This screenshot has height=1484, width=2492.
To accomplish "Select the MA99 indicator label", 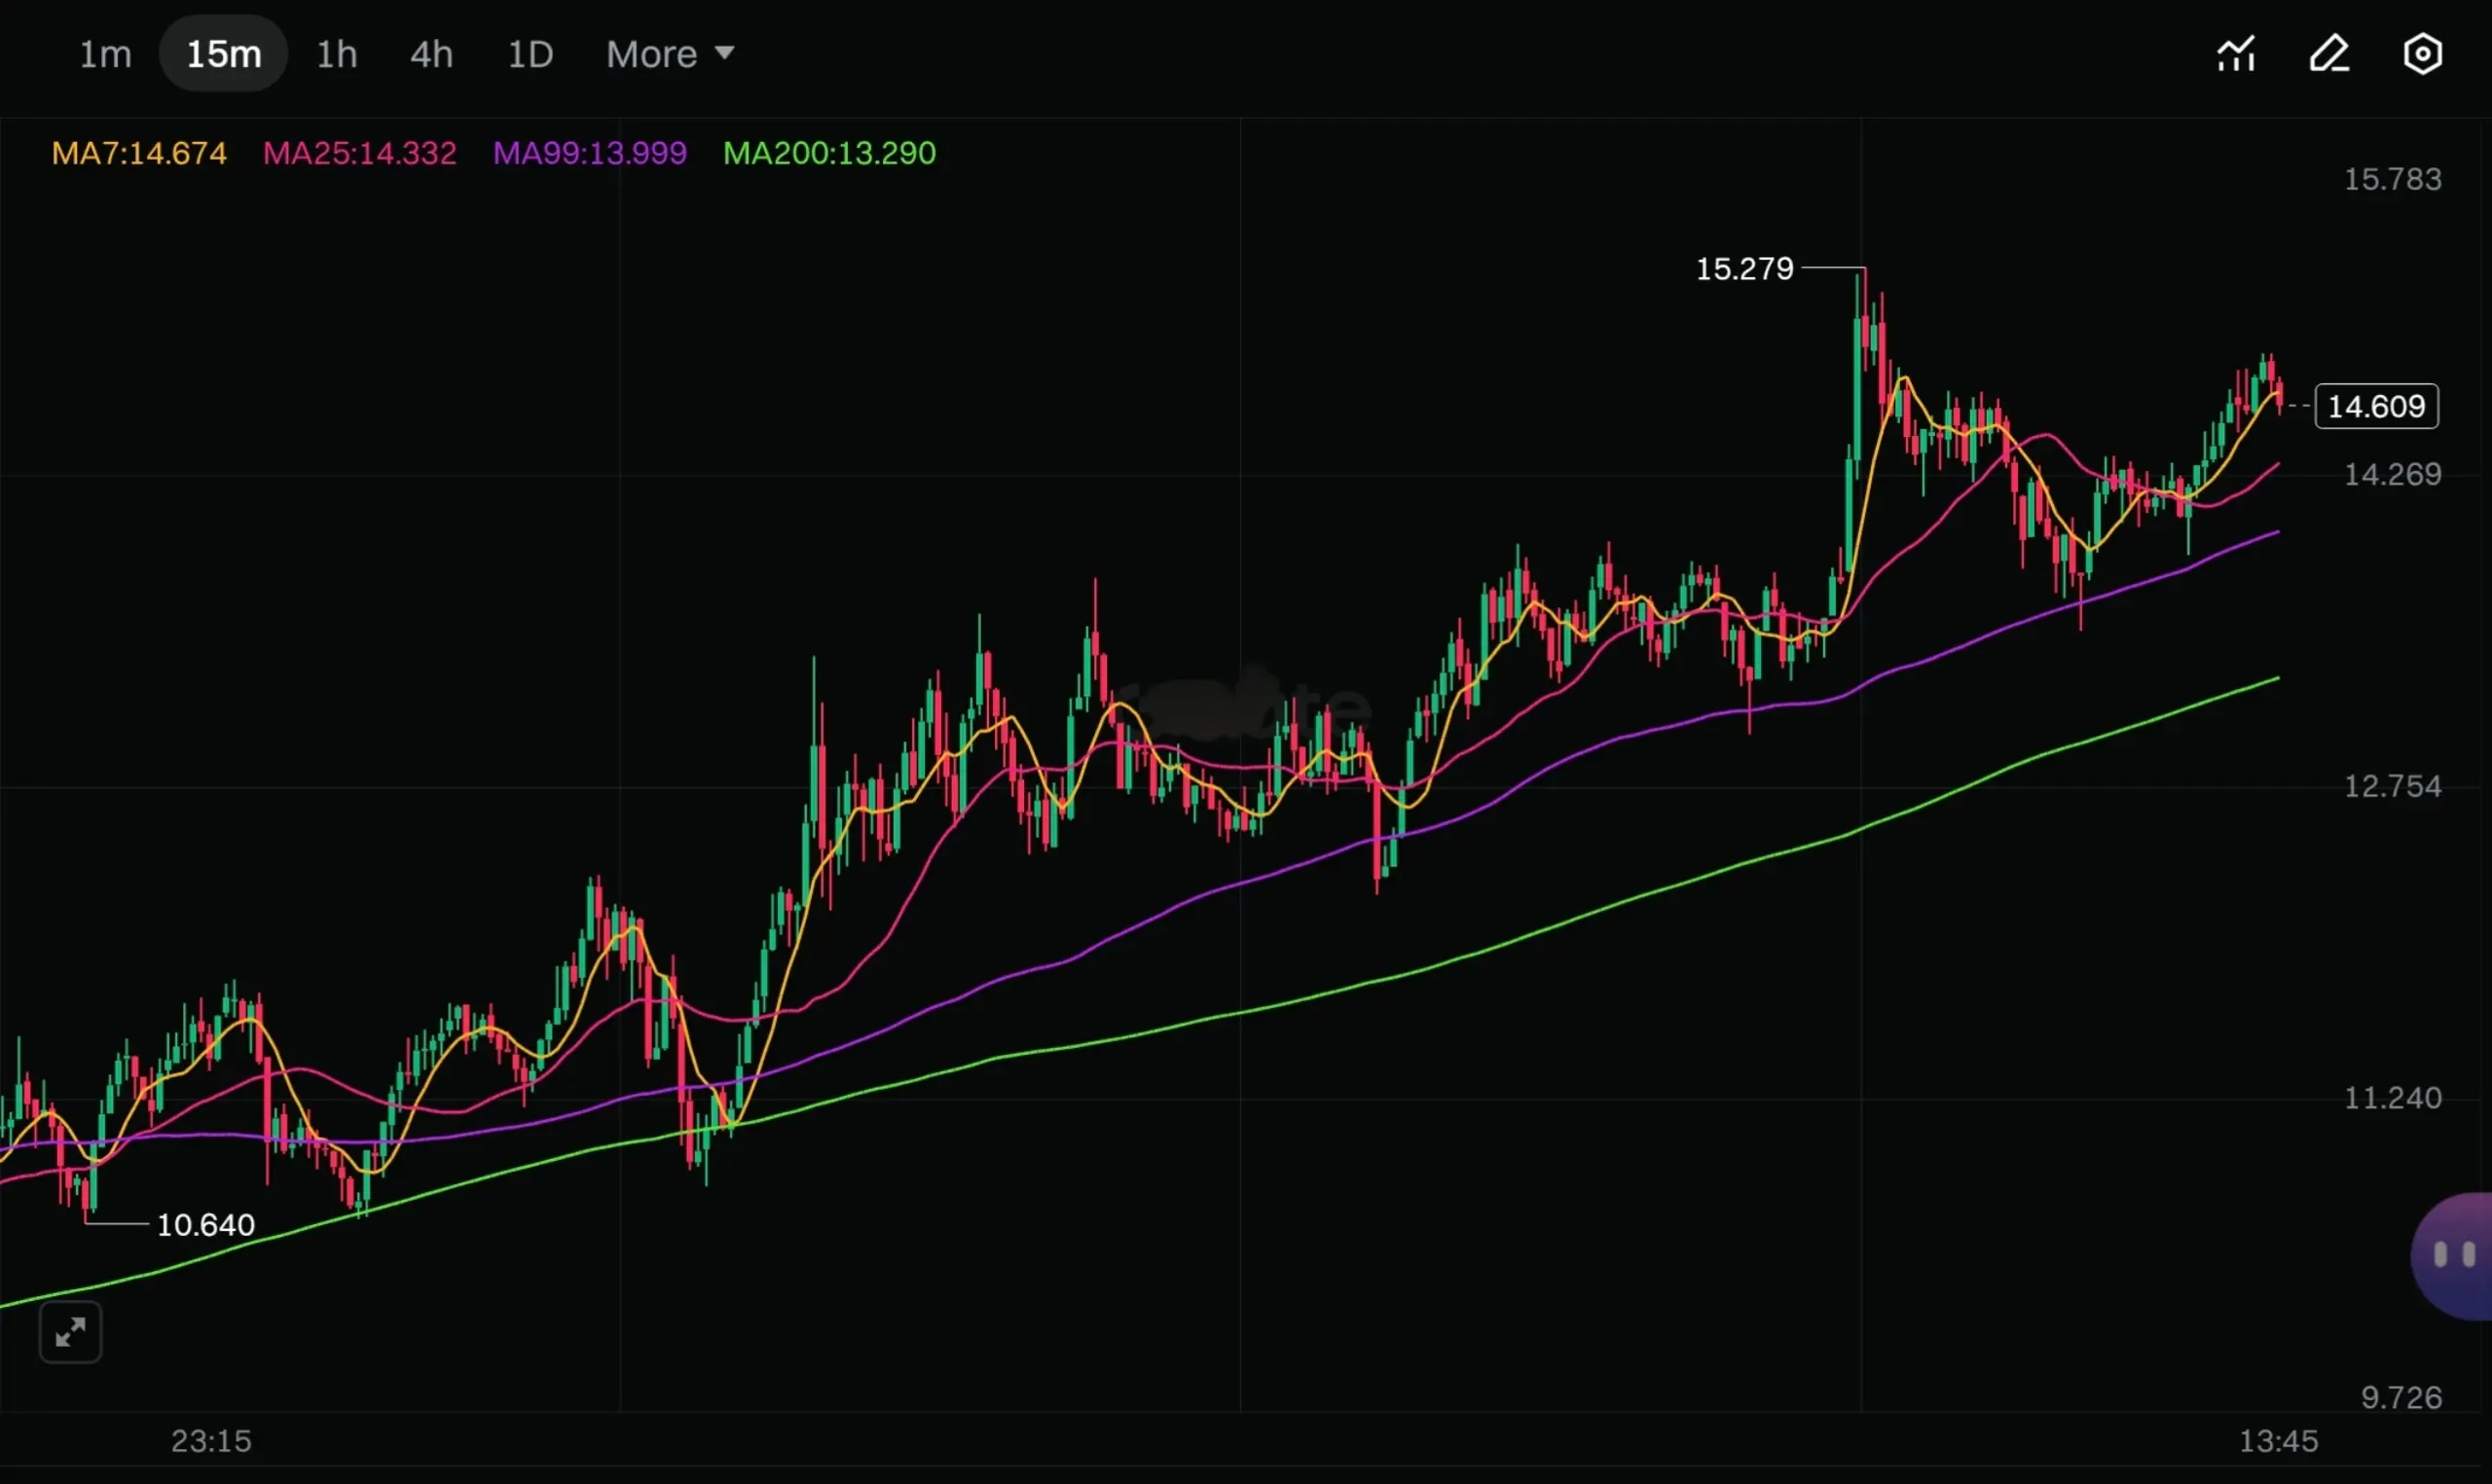I will [590, 153].
